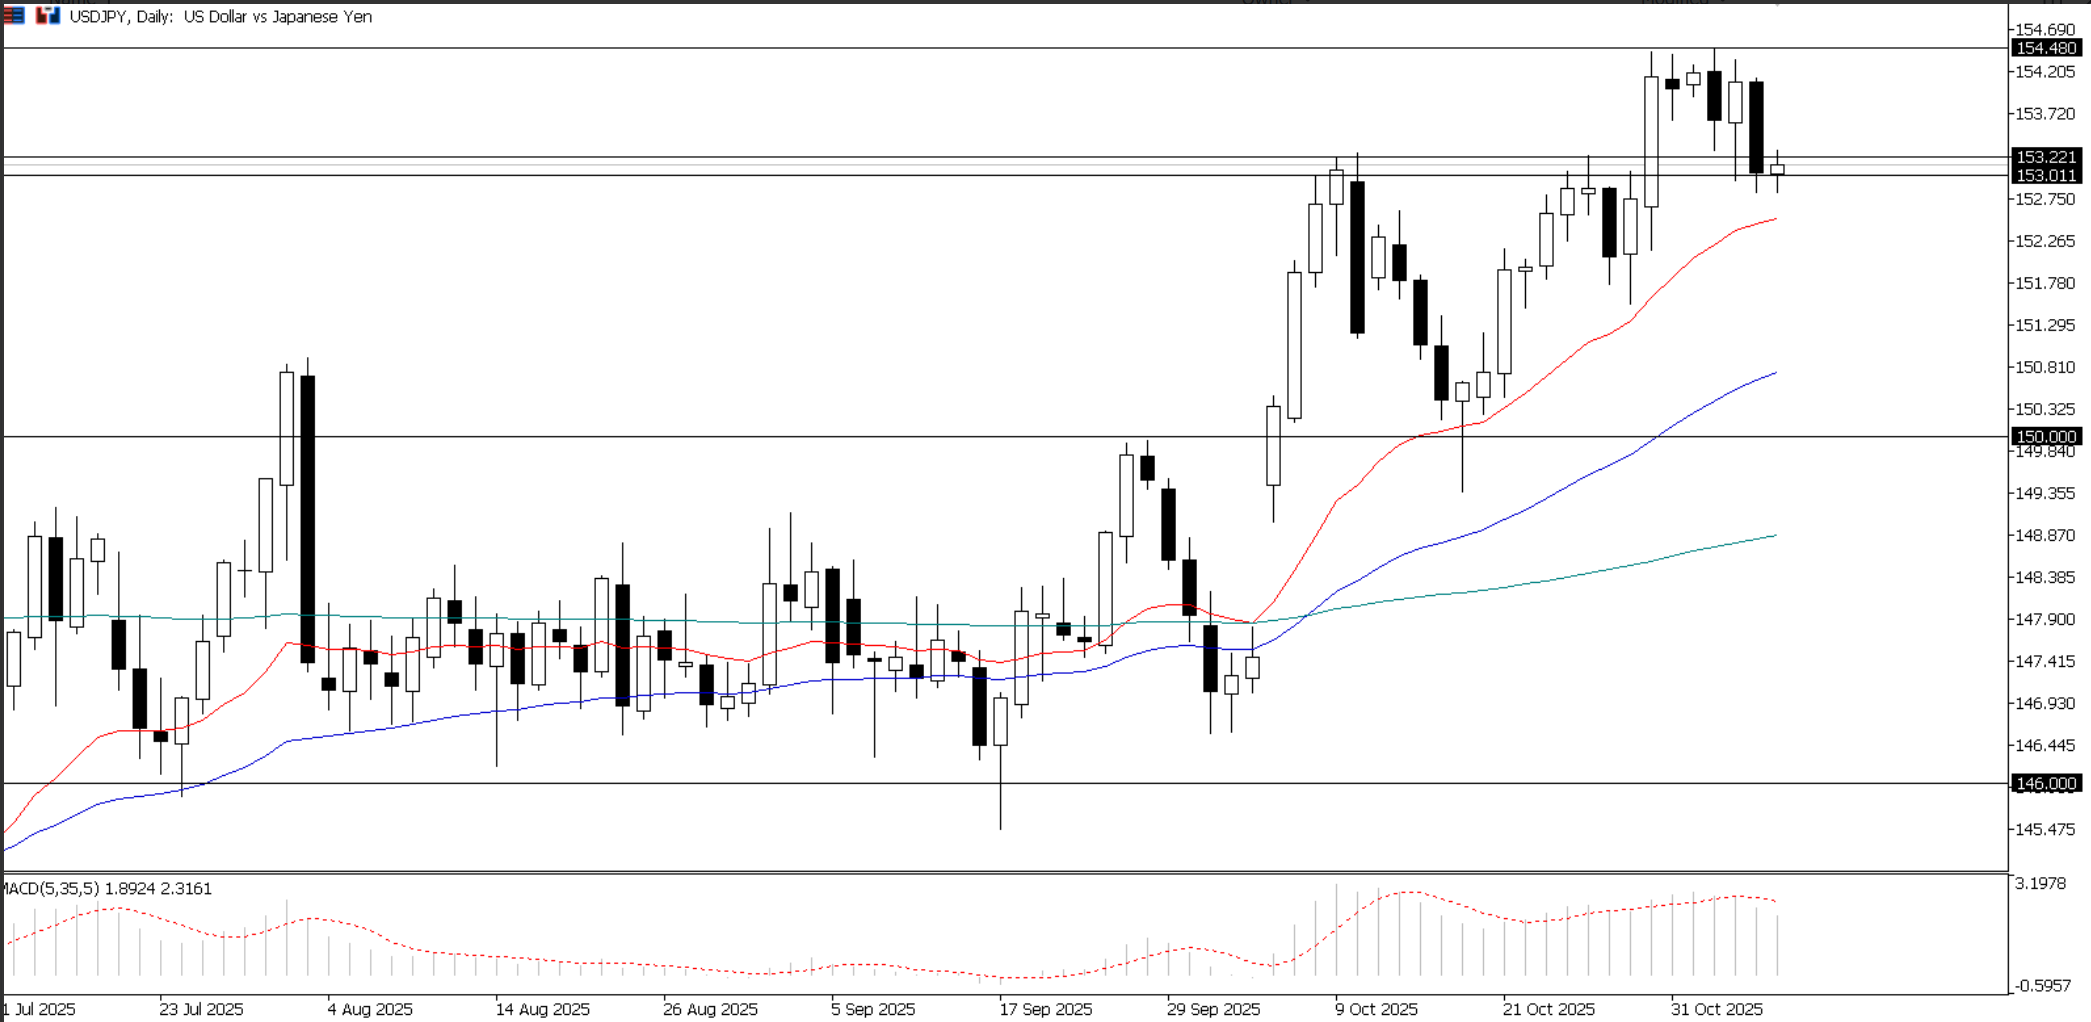Viewport: 2091px width, 1022px height.
Task: Click the candlestick chart icon beside the title
Action: [47, 15]
